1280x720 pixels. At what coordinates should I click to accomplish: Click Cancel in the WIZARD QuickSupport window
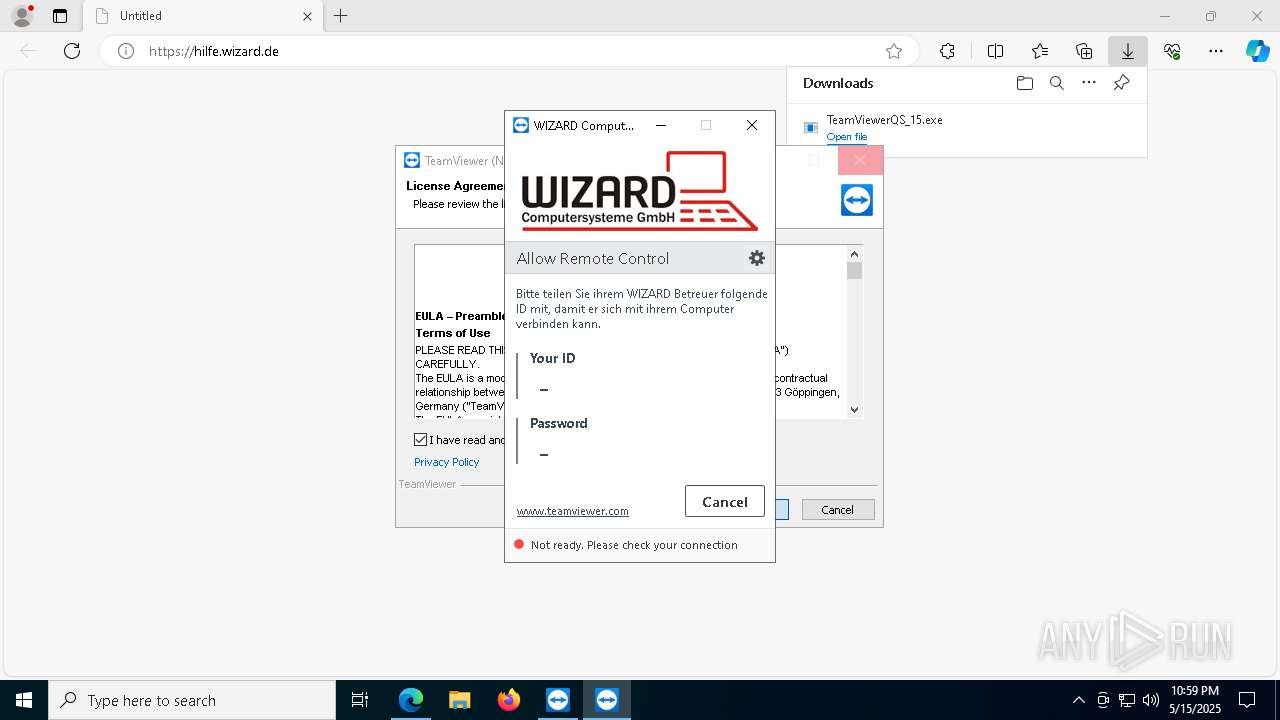pos(725,502)
